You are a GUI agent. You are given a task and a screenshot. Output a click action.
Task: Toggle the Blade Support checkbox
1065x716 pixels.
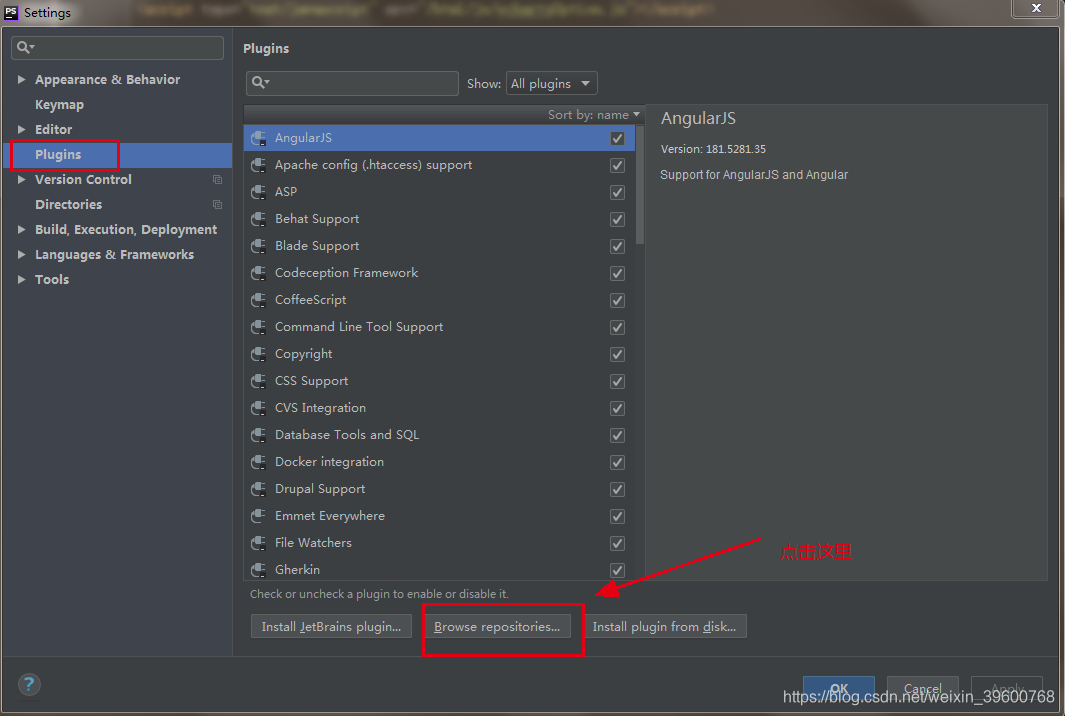(617, 246)
